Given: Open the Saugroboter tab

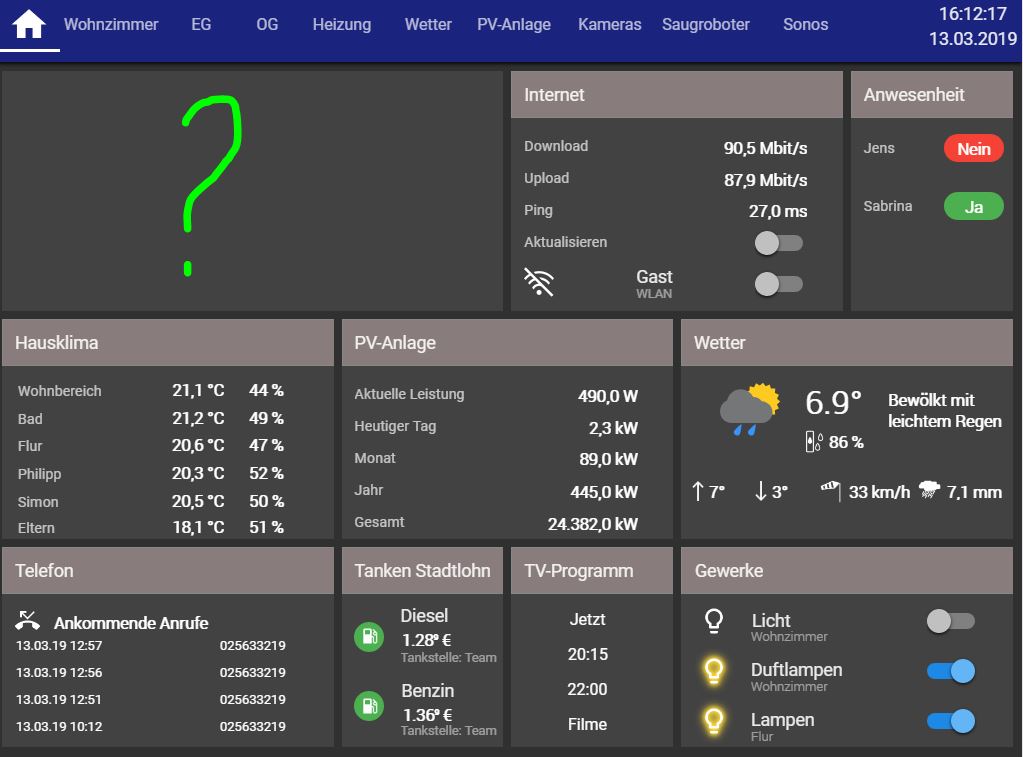Looking at the screenshot, I should pos(705,25).
